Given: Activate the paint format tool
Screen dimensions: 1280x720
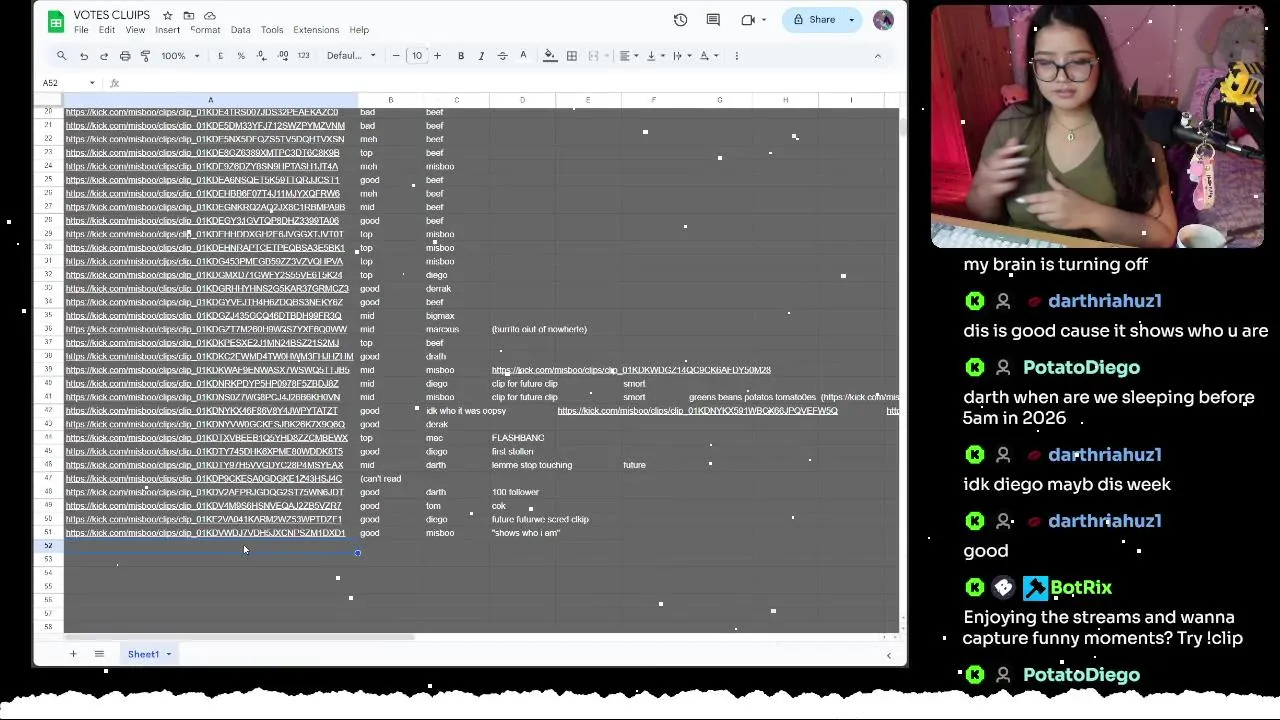Looking at the screenshot, I should 146,56.
